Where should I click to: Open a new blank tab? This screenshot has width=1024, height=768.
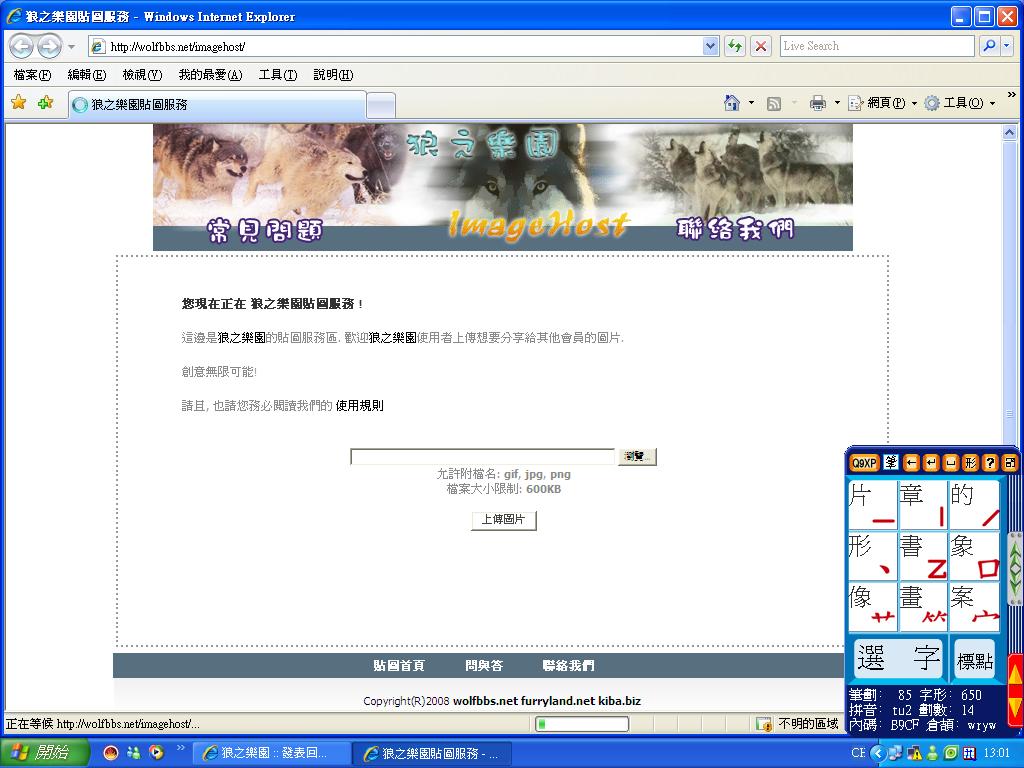381,105
